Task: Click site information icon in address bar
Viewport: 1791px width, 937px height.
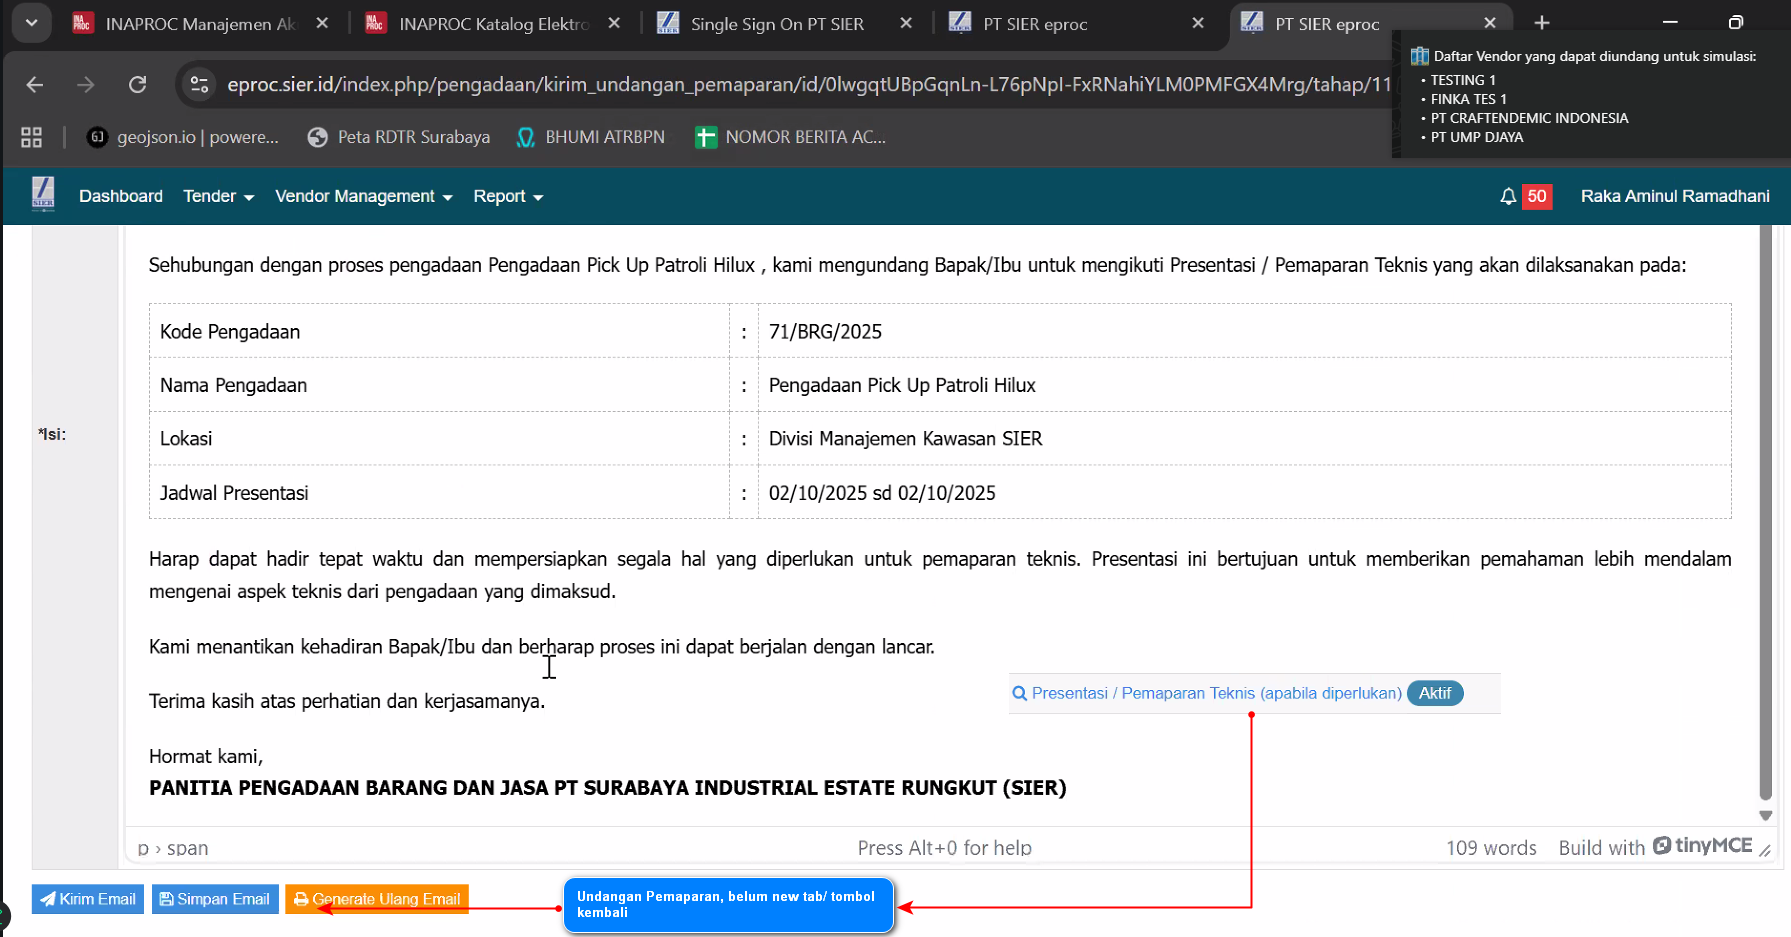Action: (200, 85)
